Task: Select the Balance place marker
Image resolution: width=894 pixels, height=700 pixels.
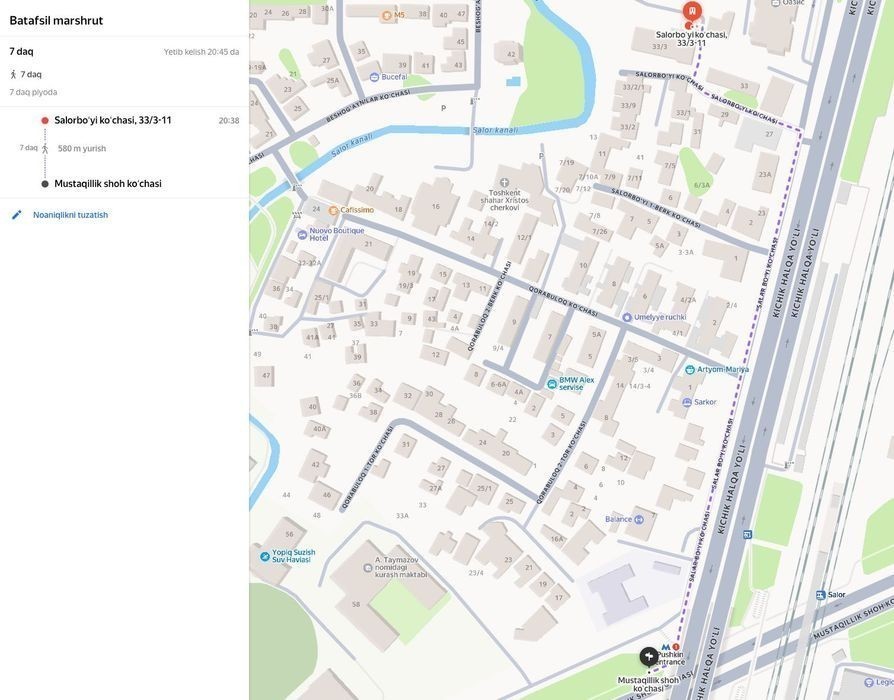Action: tap(598, 519)
